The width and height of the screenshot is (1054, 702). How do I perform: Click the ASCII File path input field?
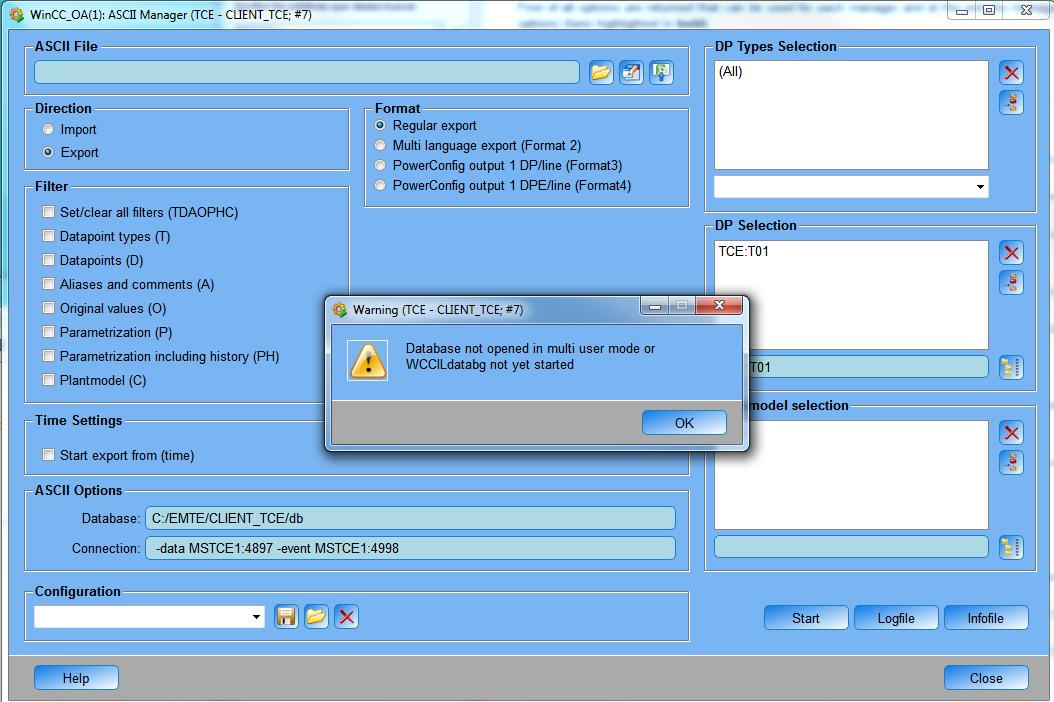pos(307,73)
